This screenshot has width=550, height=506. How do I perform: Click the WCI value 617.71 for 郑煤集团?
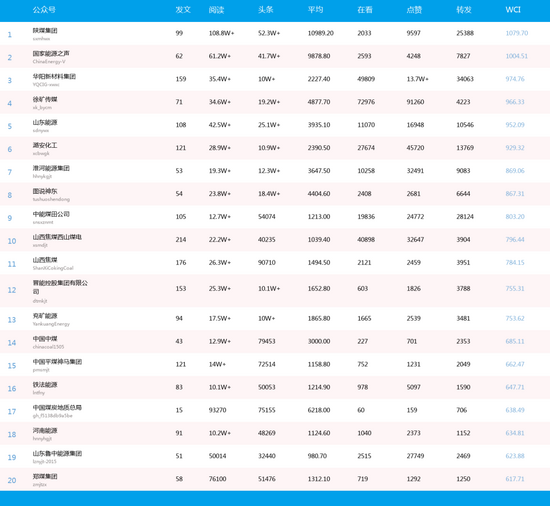(515, 479)
